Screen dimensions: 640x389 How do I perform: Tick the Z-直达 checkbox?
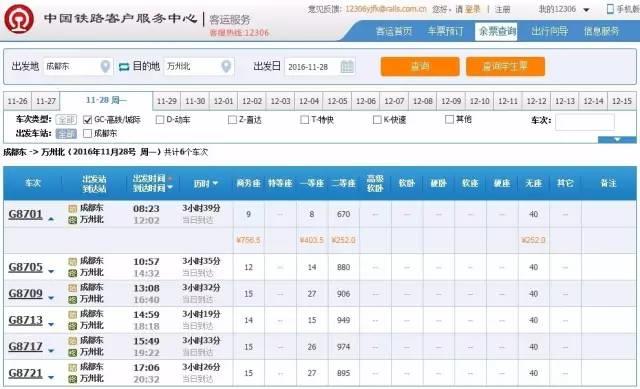[x=232, y=120]
